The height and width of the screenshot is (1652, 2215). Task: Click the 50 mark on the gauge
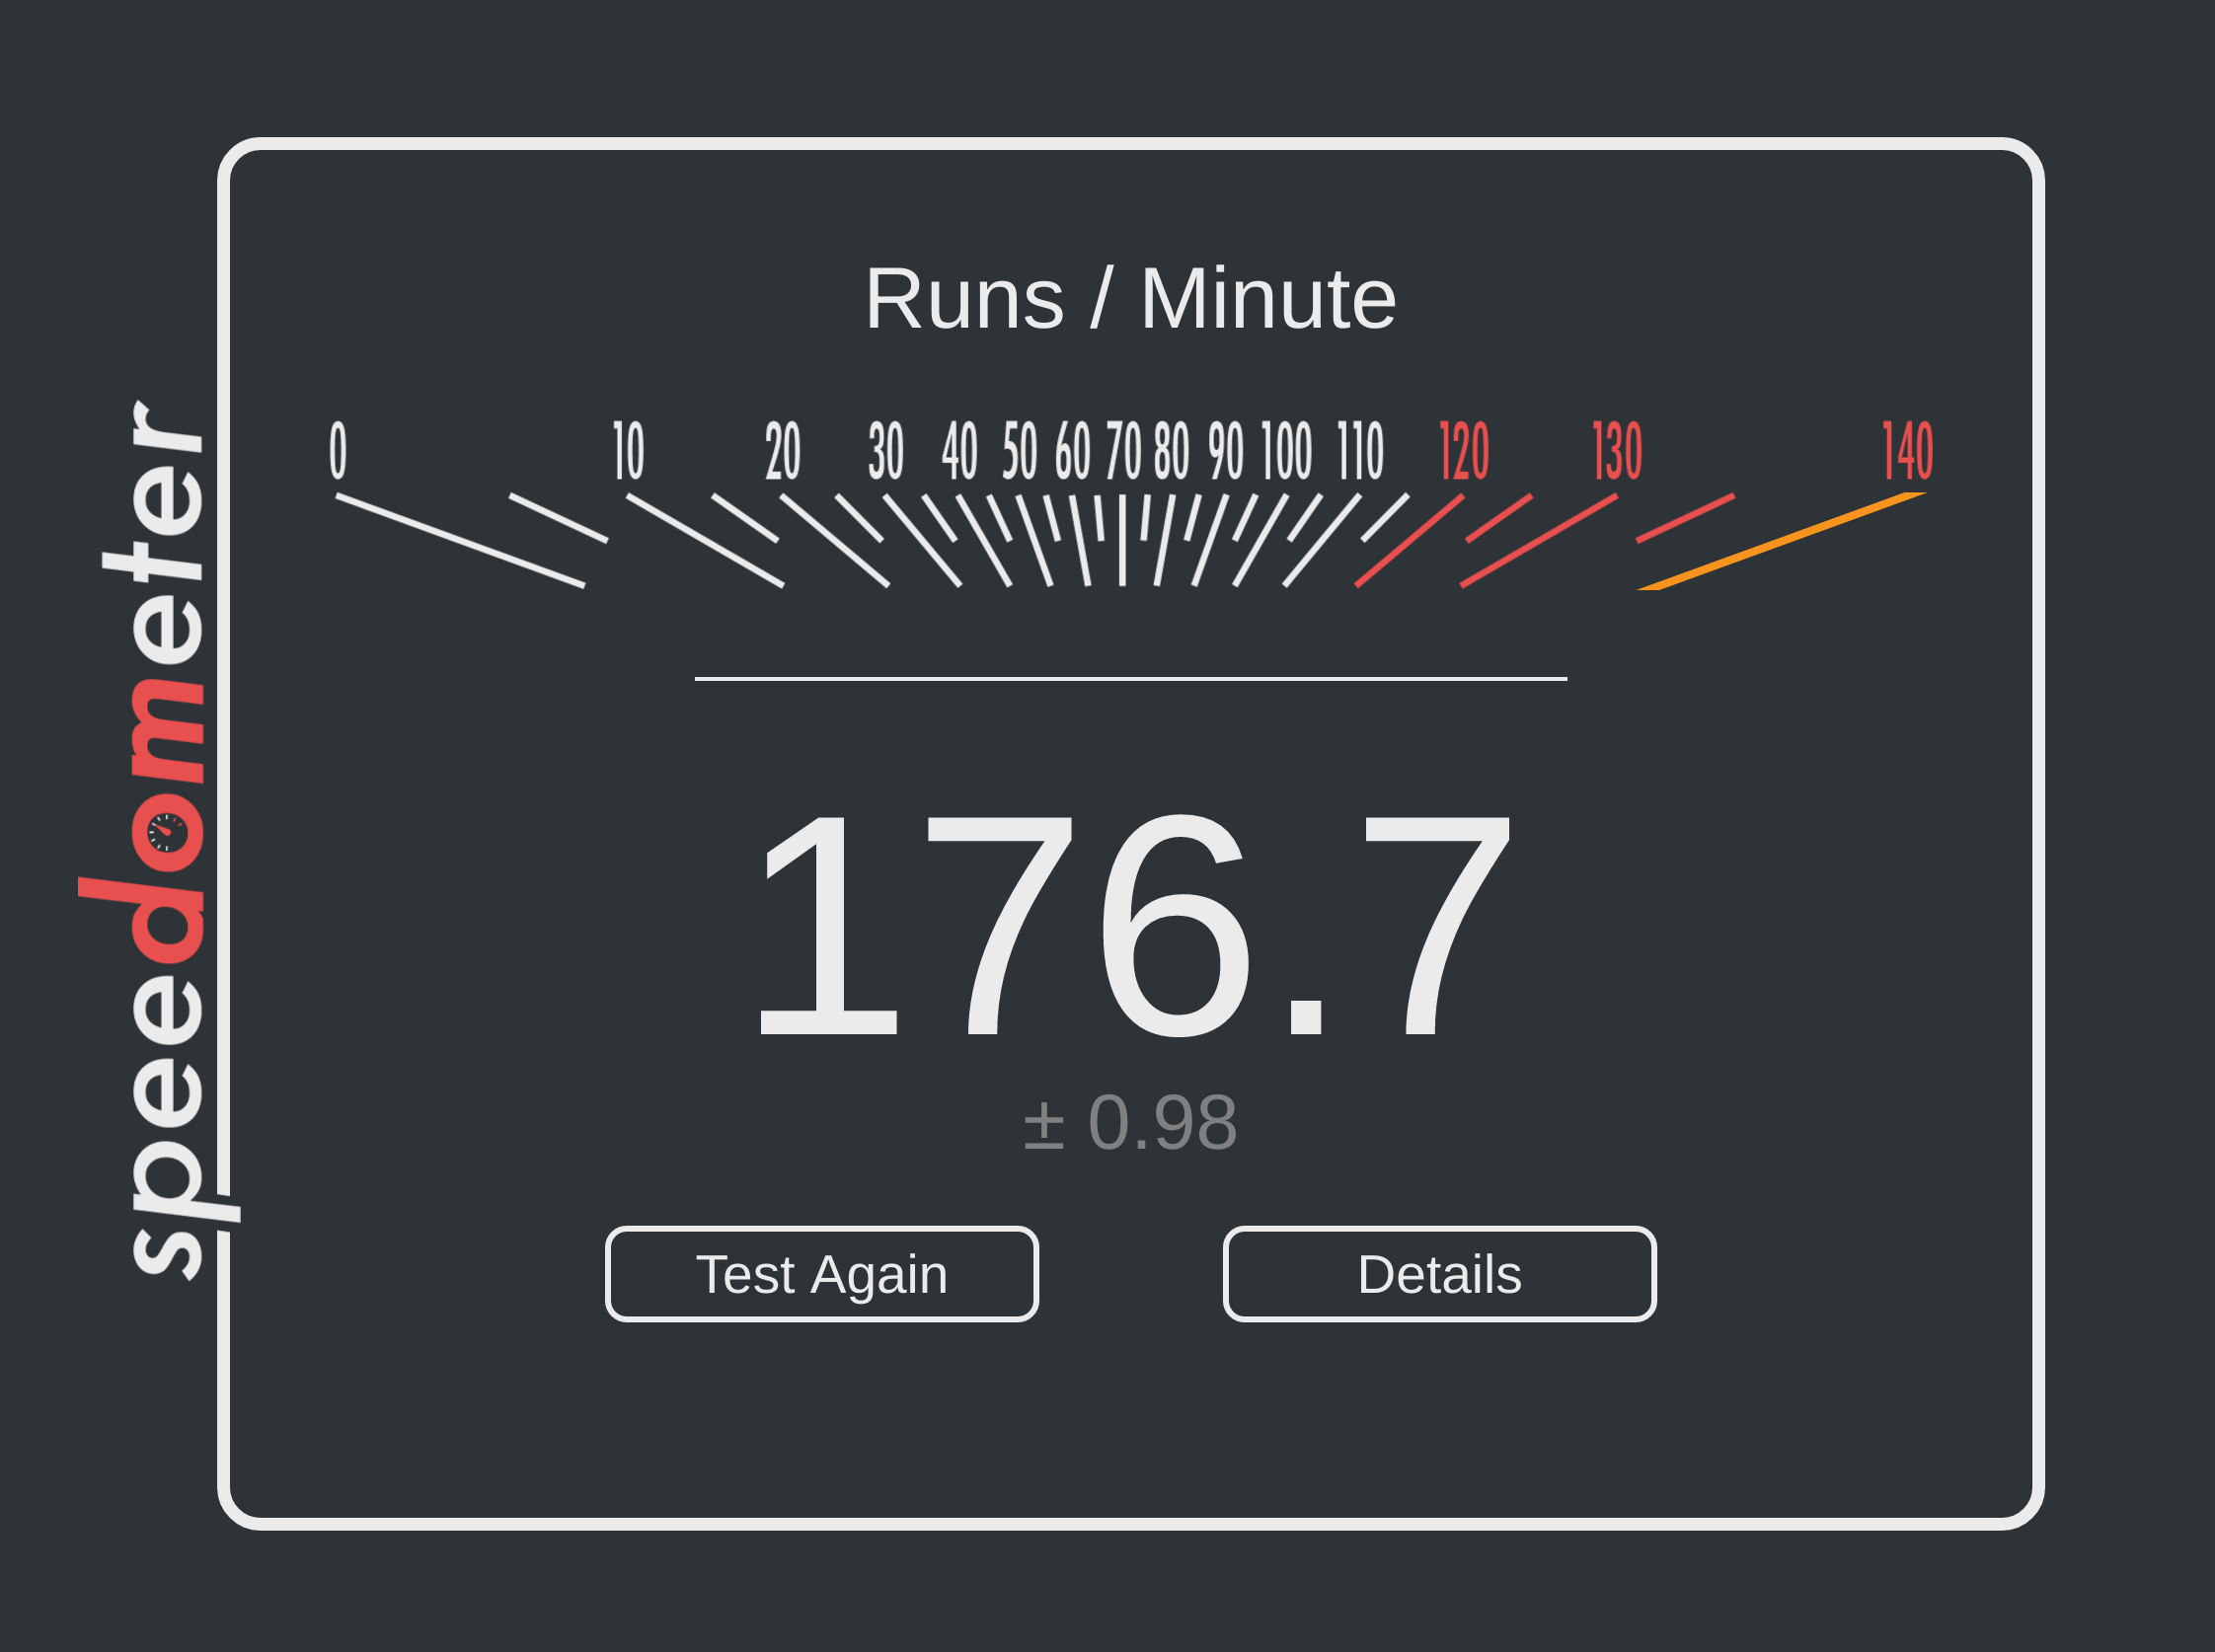pyautogui.click(x=1020, y=451)
